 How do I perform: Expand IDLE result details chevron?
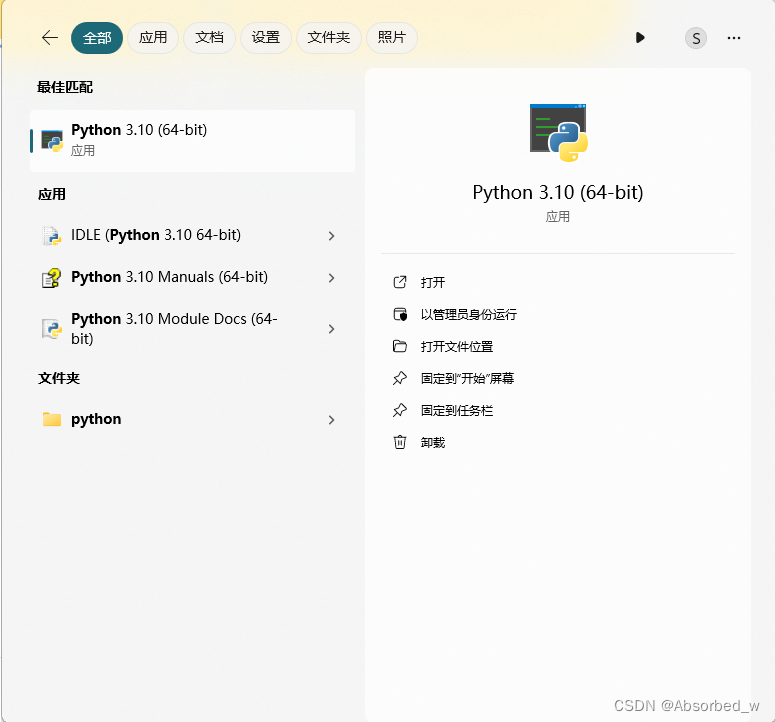coord(331,236)
